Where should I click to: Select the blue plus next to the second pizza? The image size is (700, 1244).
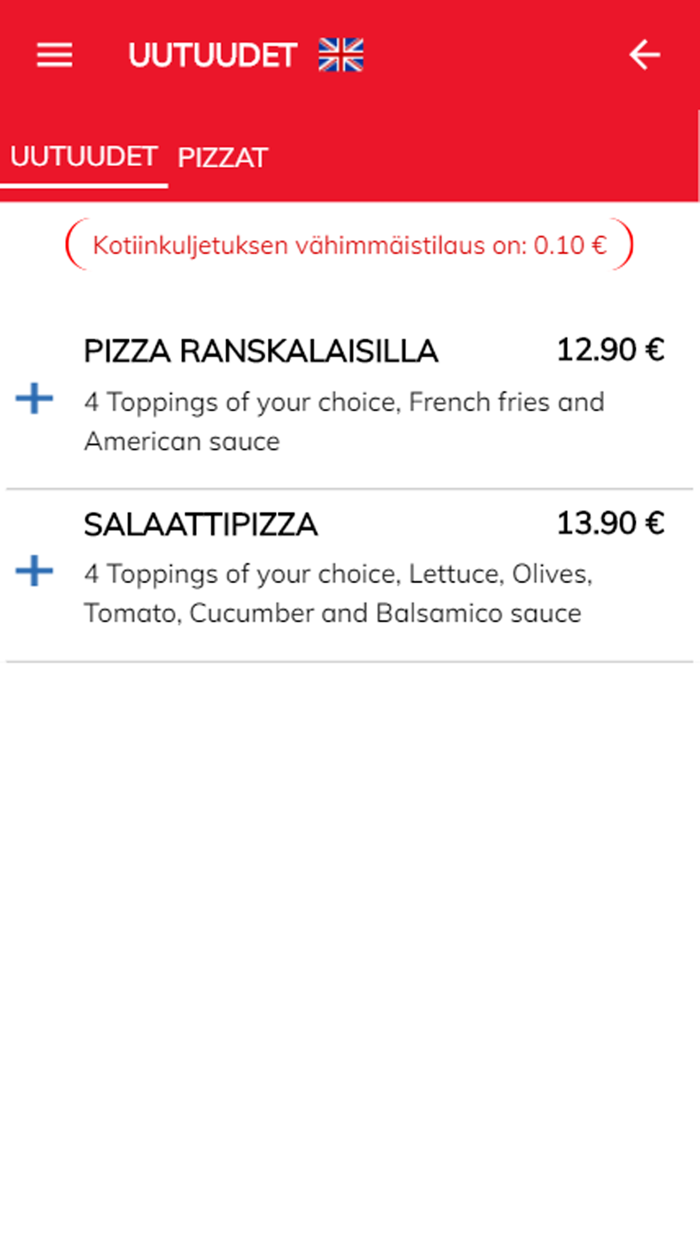click(33, 571)
